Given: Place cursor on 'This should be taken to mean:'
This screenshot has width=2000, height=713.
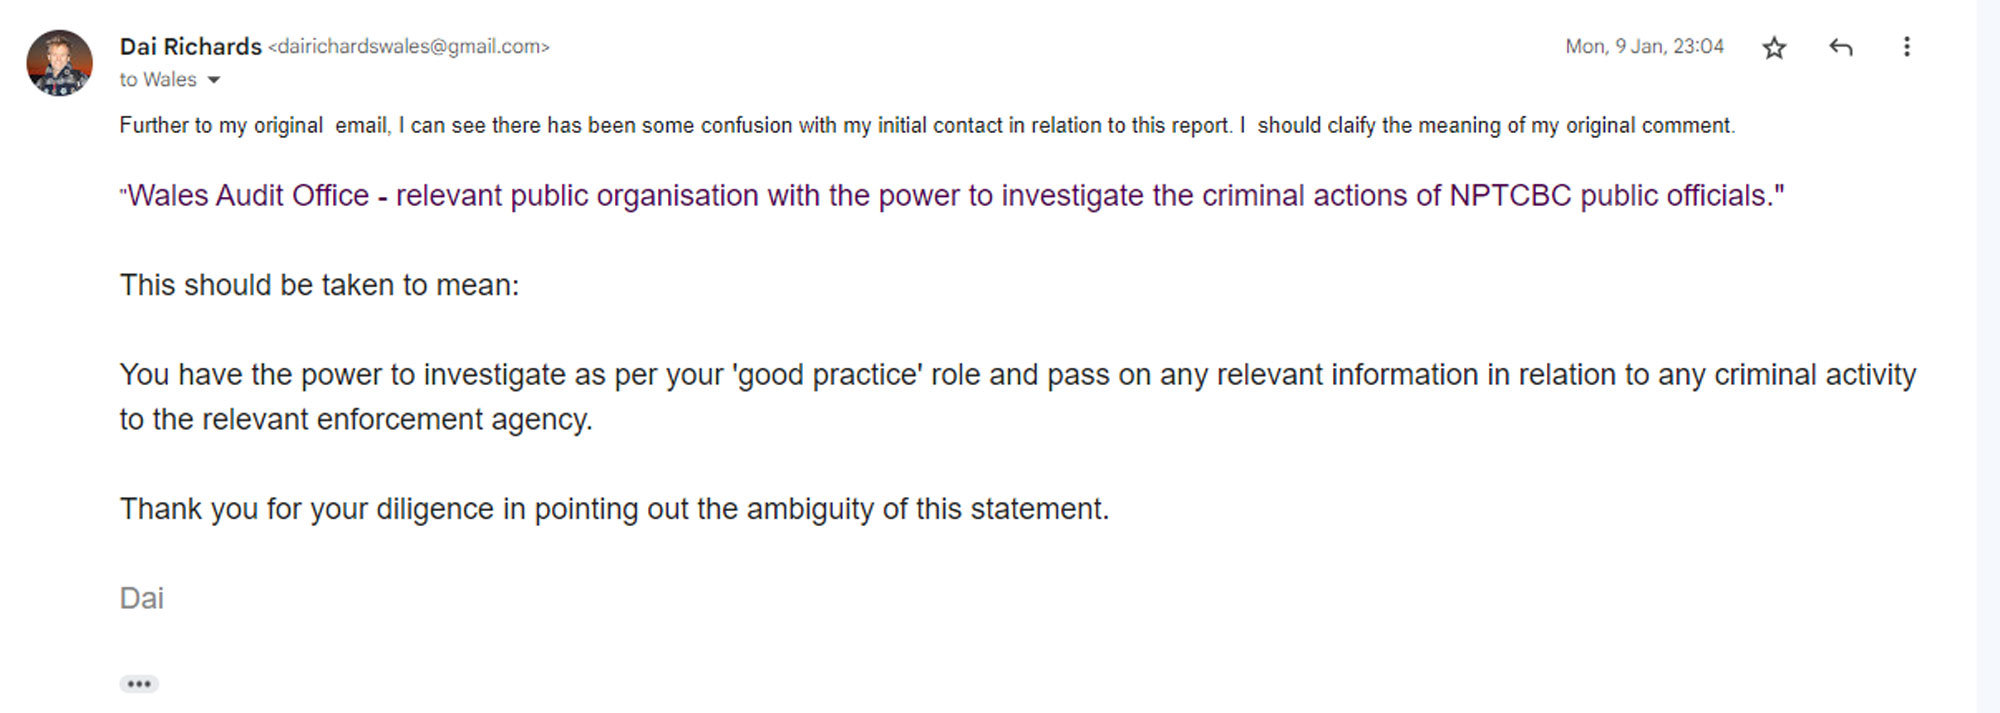Looking at the screenshot, I should (320, 285).
